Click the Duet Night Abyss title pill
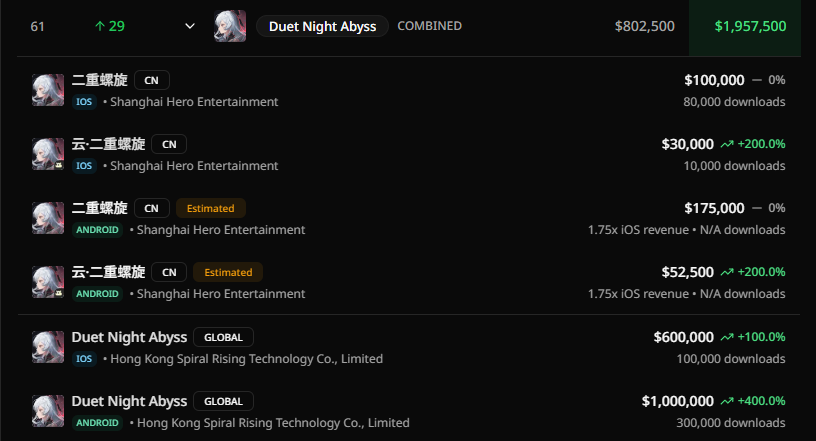The image size is (816, 441). (322, 26)
